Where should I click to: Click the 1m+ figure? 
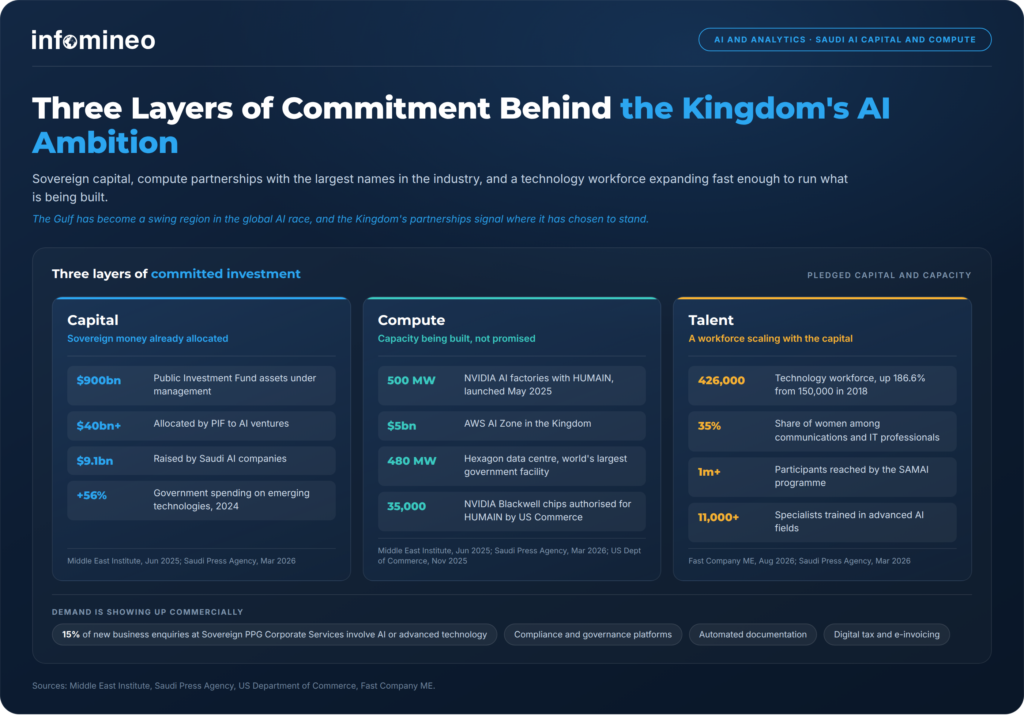pyautogui.click(x=709, y=471)
